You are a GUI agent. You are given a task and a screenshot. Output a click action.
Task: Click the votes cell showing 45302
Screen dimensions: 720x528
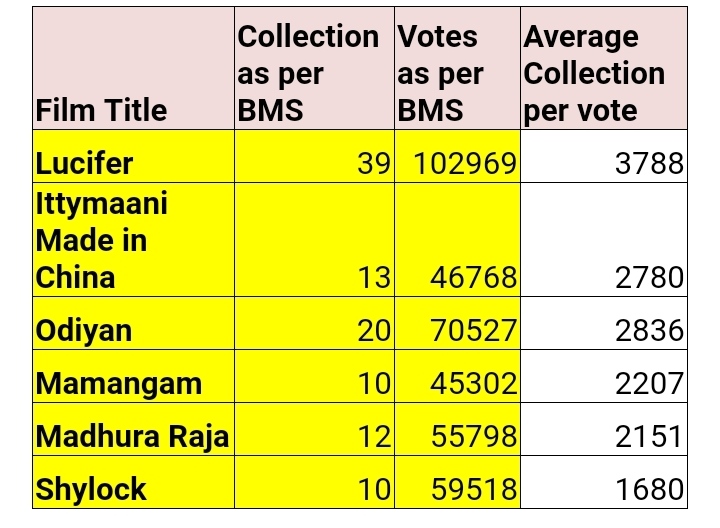pos(457,376)
